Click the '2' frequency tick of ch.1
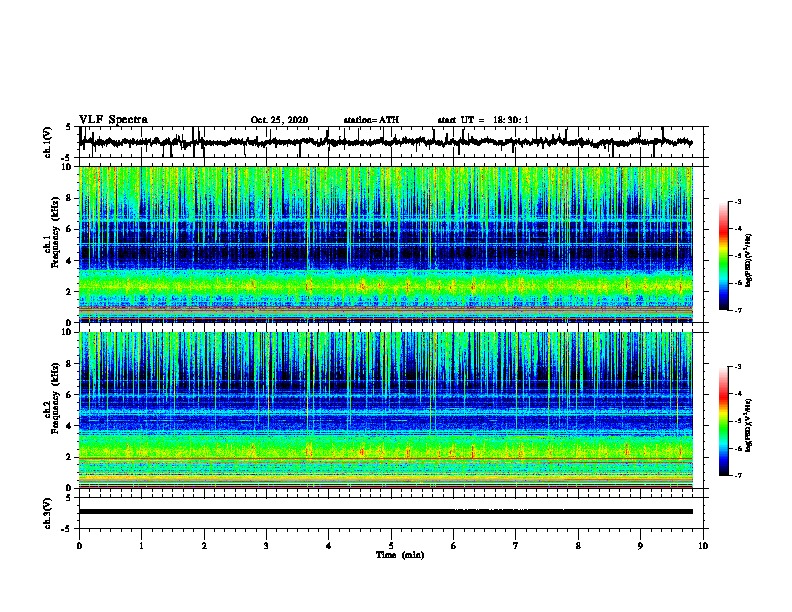This screenshot has height=612, width=792. pos(71,292)
